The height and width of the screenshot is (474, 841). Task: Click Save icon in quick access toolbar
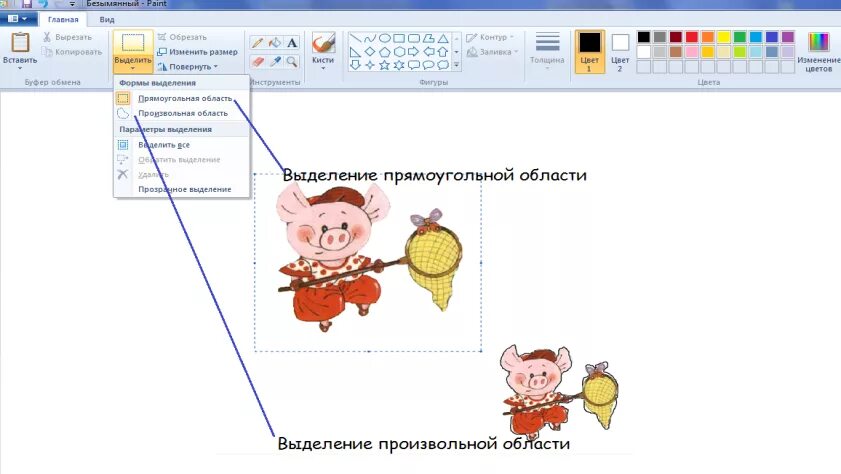coord(27,4)
